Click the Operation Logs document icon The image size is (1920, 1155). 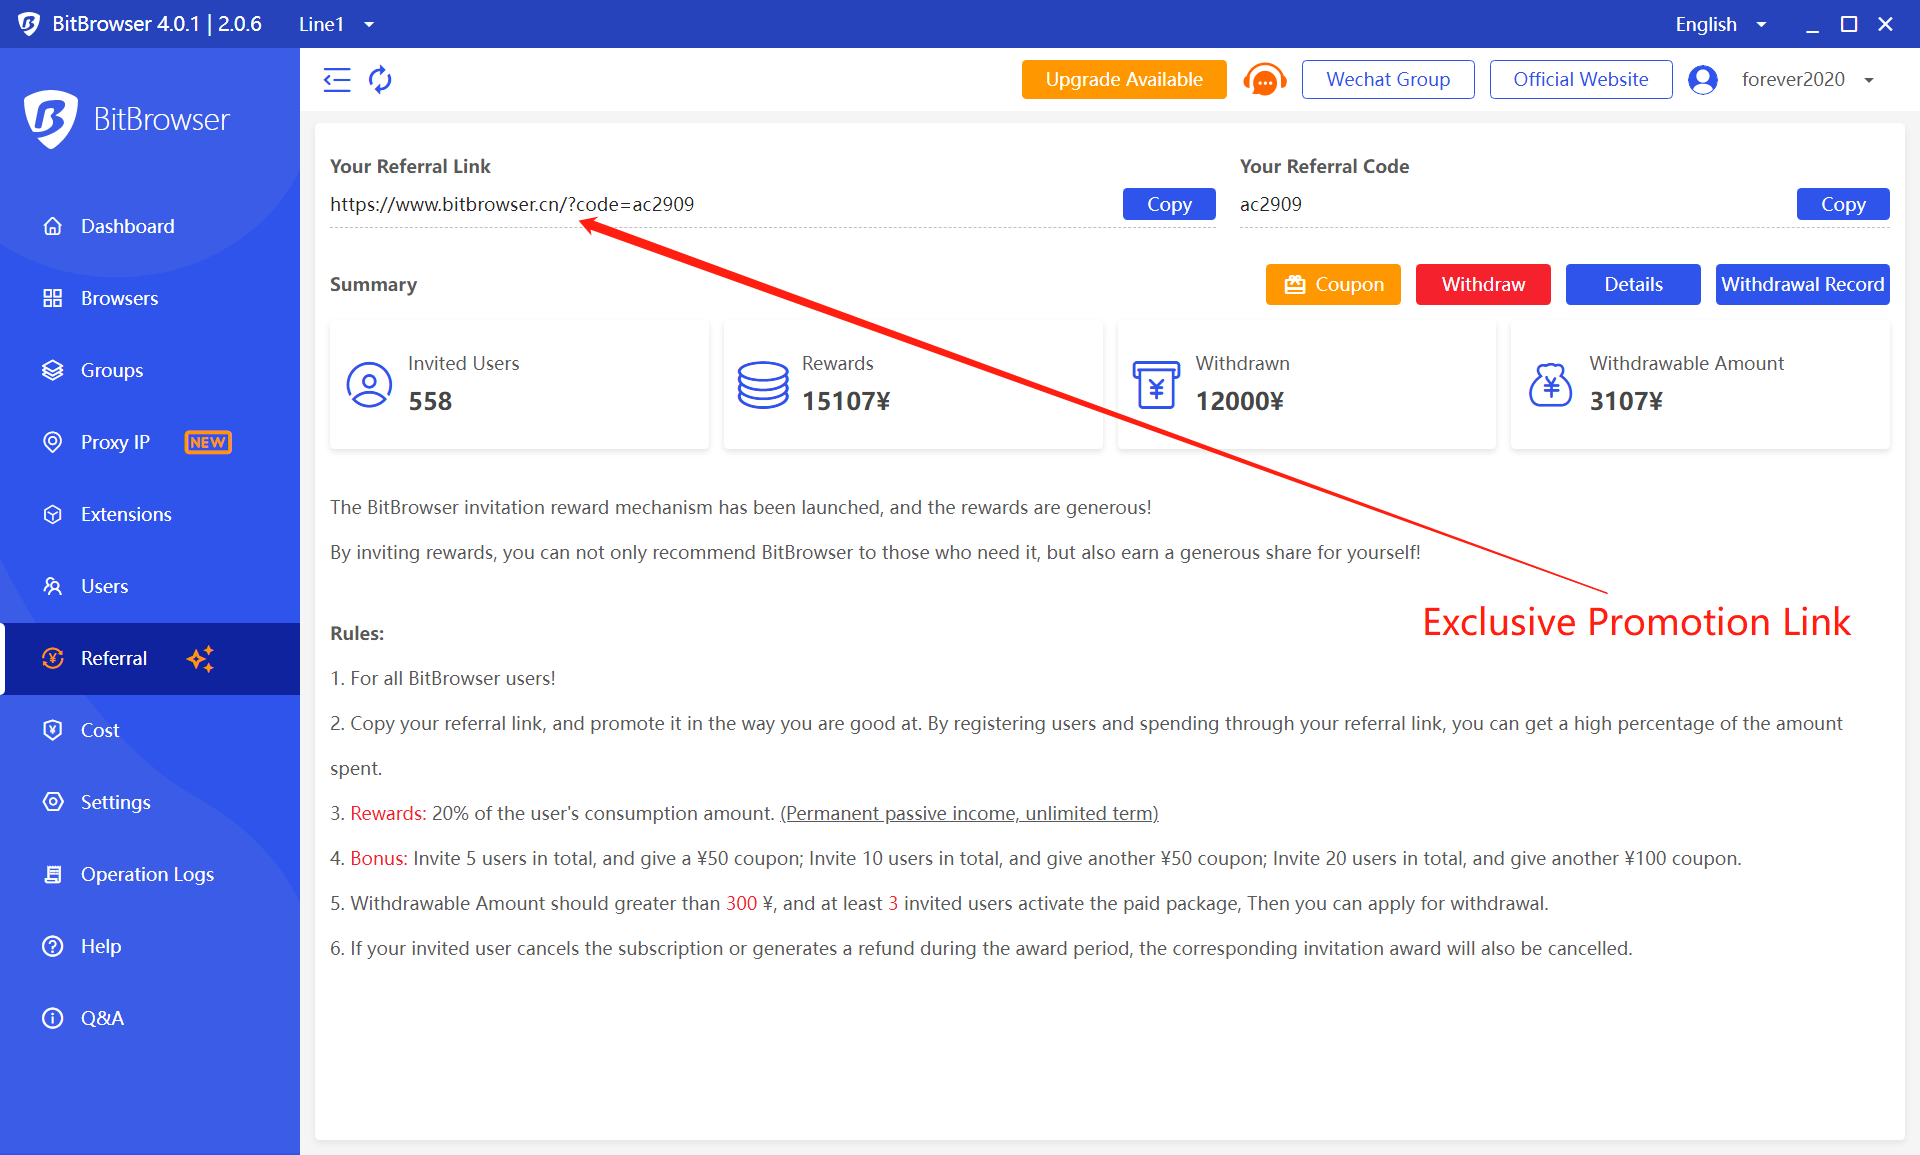coord(53,874)
